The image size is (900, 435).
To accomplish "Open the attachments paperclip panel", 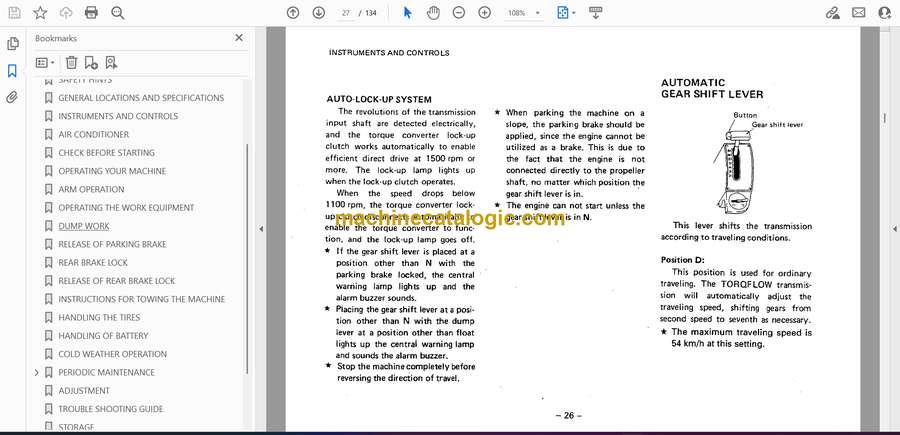I will (12, 98).
